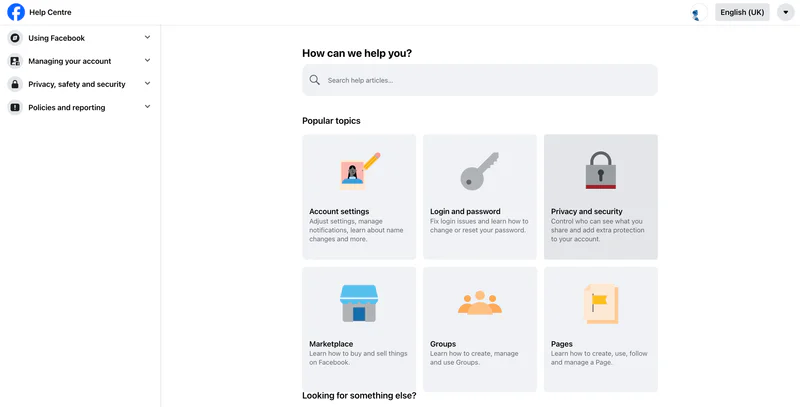Click the Facebook logo icon

(x=16, y=12)
